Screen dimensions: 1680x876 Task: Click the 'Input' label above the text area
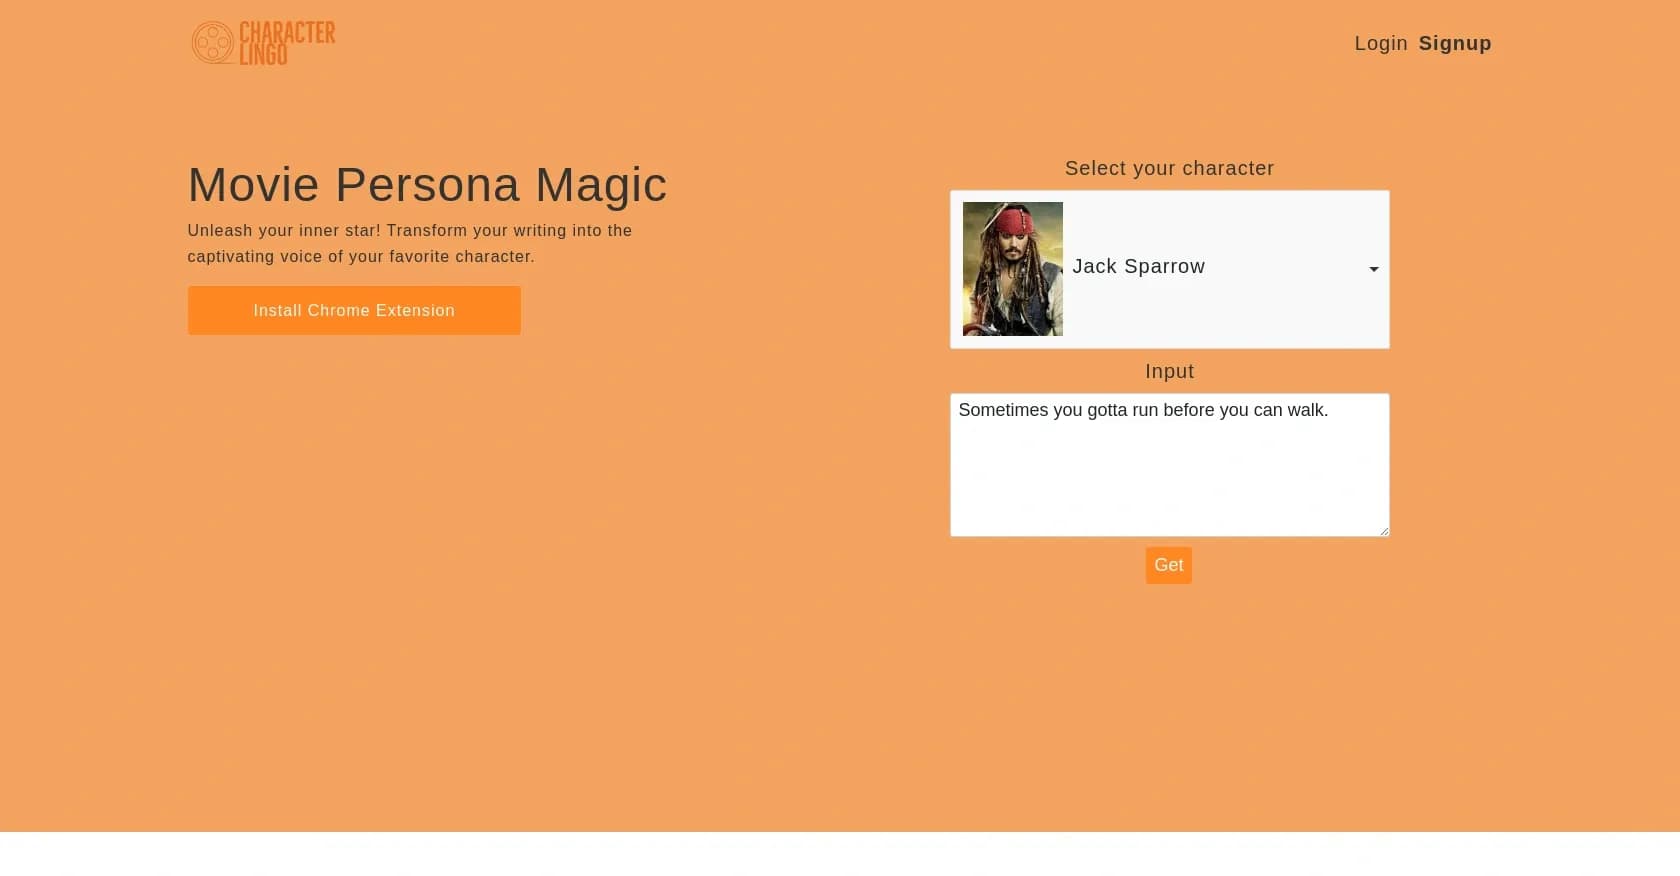(1169, 371)
